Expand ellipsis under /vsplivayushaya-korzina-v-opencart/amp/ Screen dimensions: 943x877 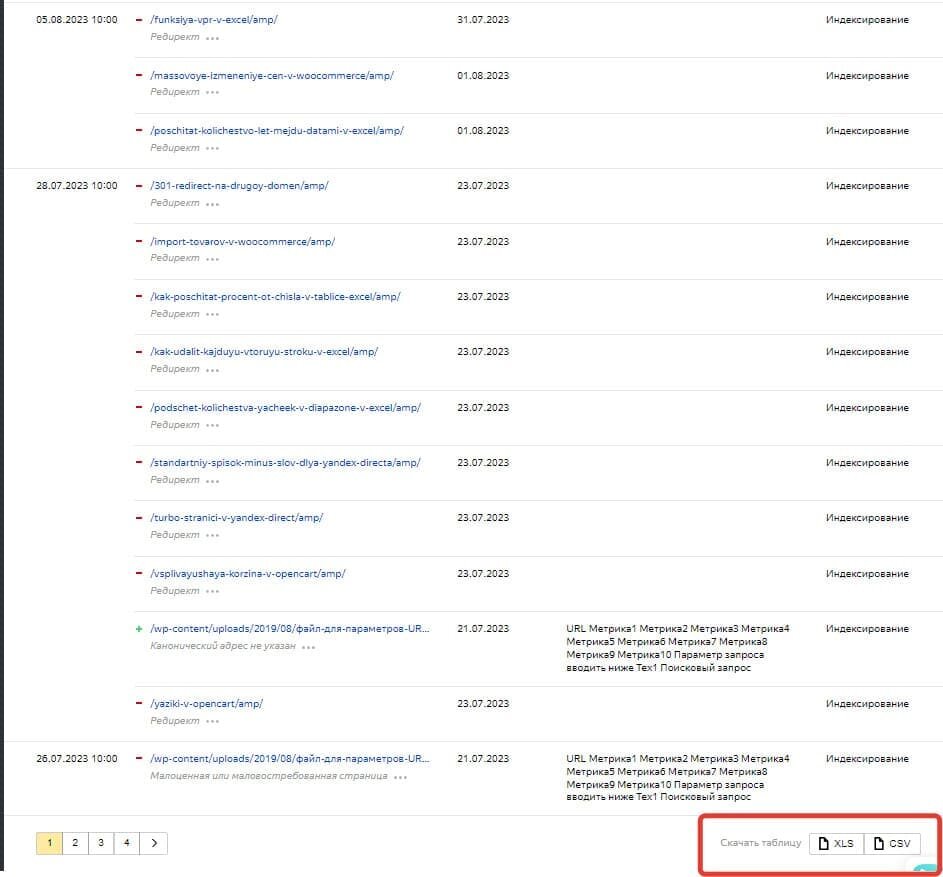[212, 592]
